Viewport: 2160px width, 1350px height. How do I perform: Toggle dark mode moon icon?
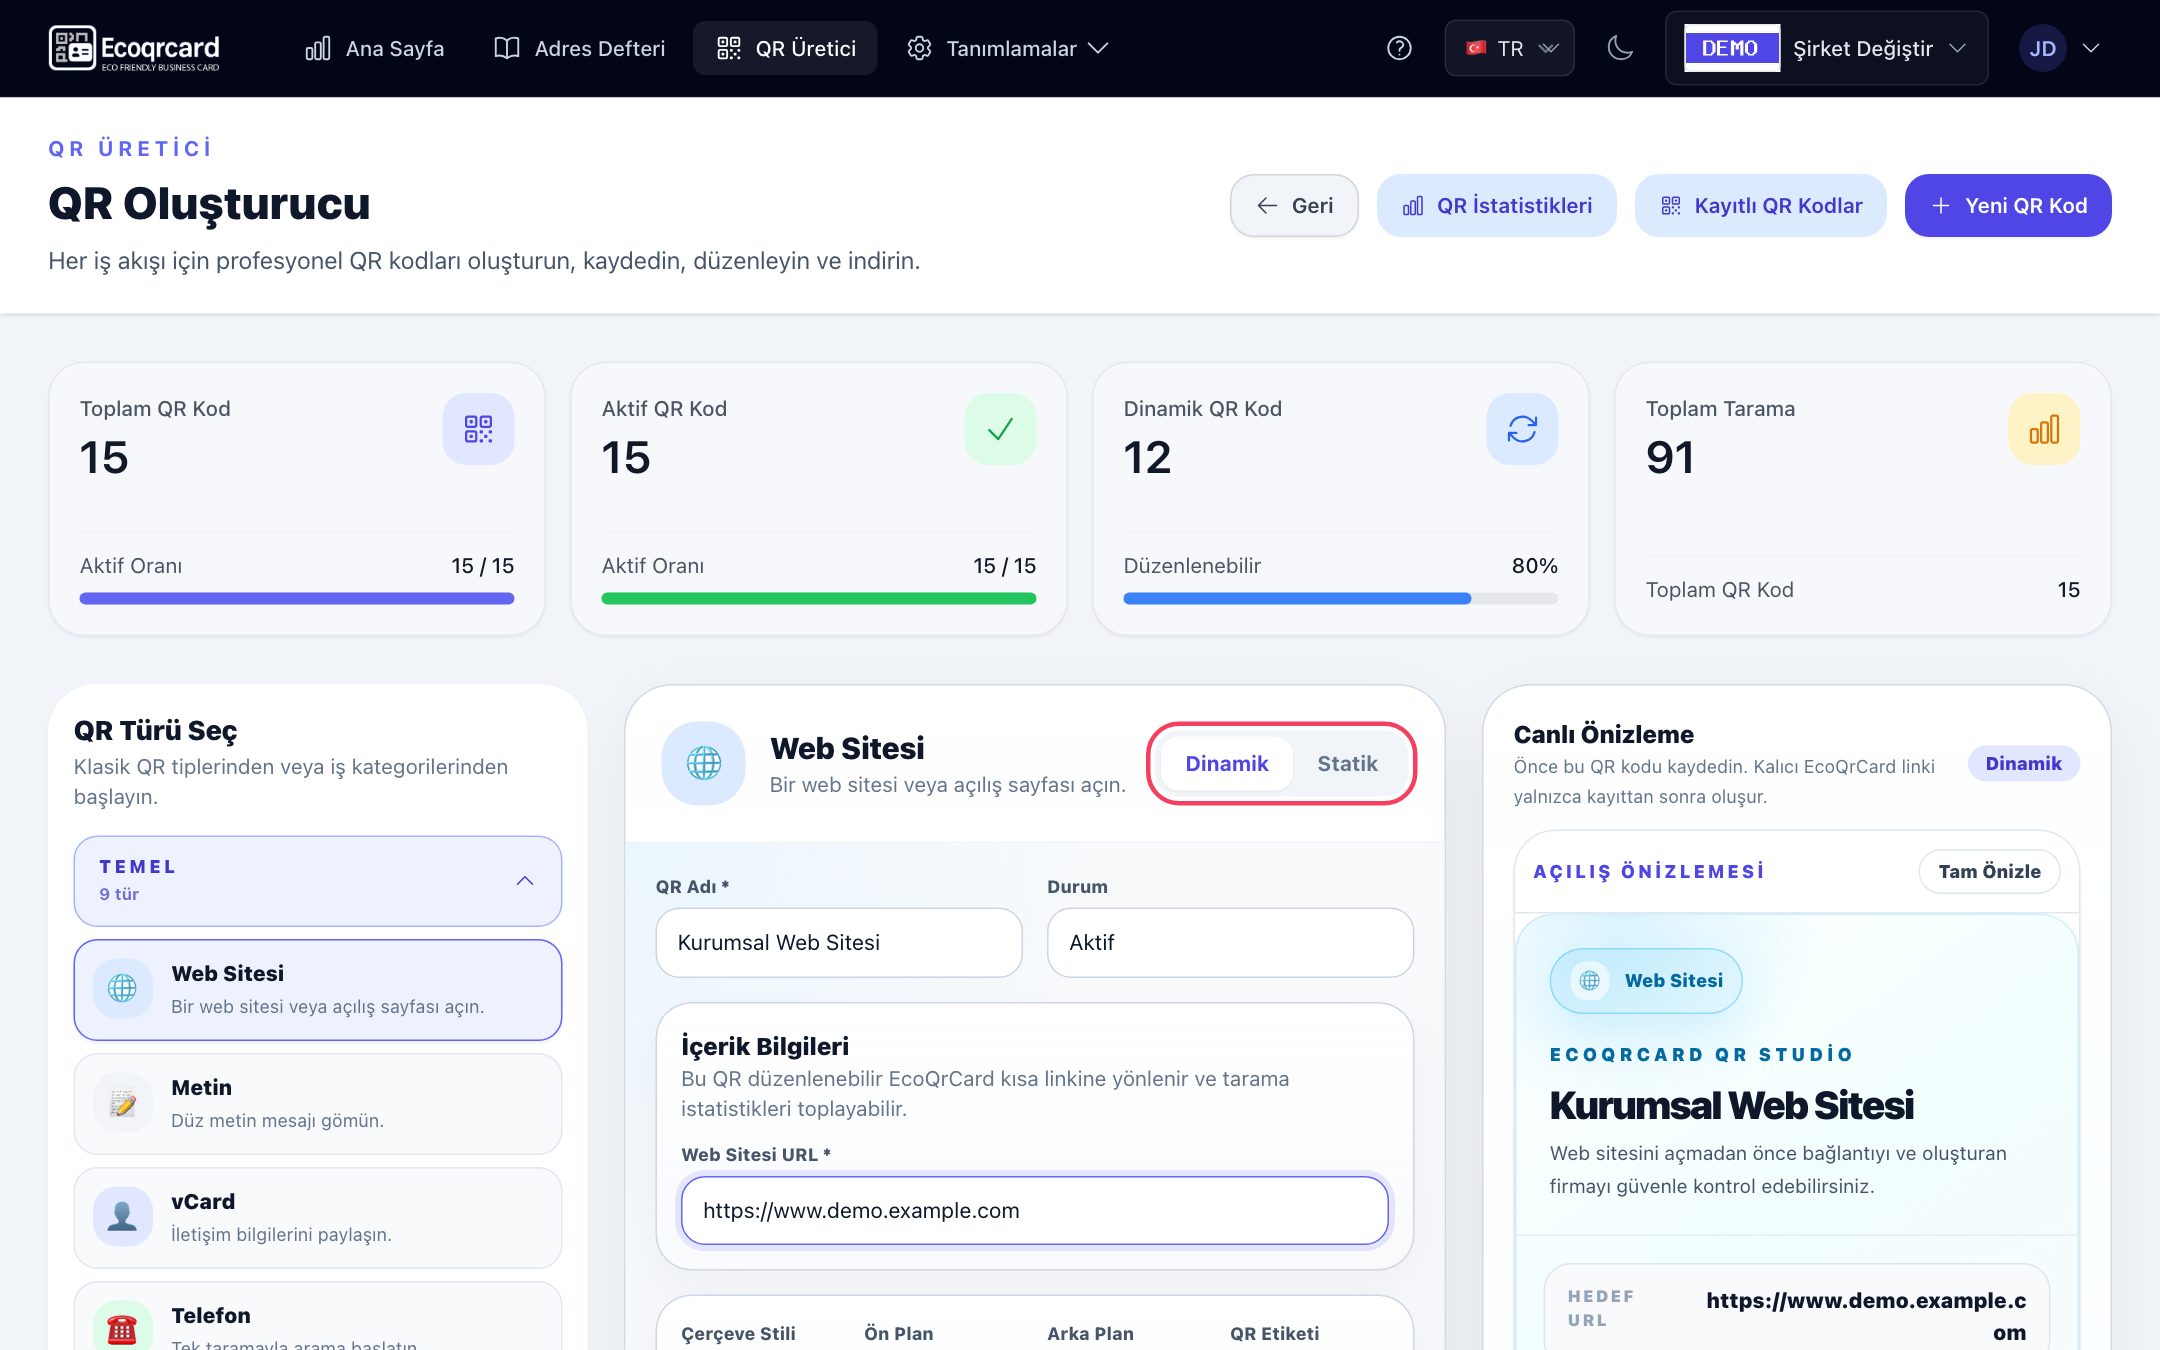[1619, 48]
